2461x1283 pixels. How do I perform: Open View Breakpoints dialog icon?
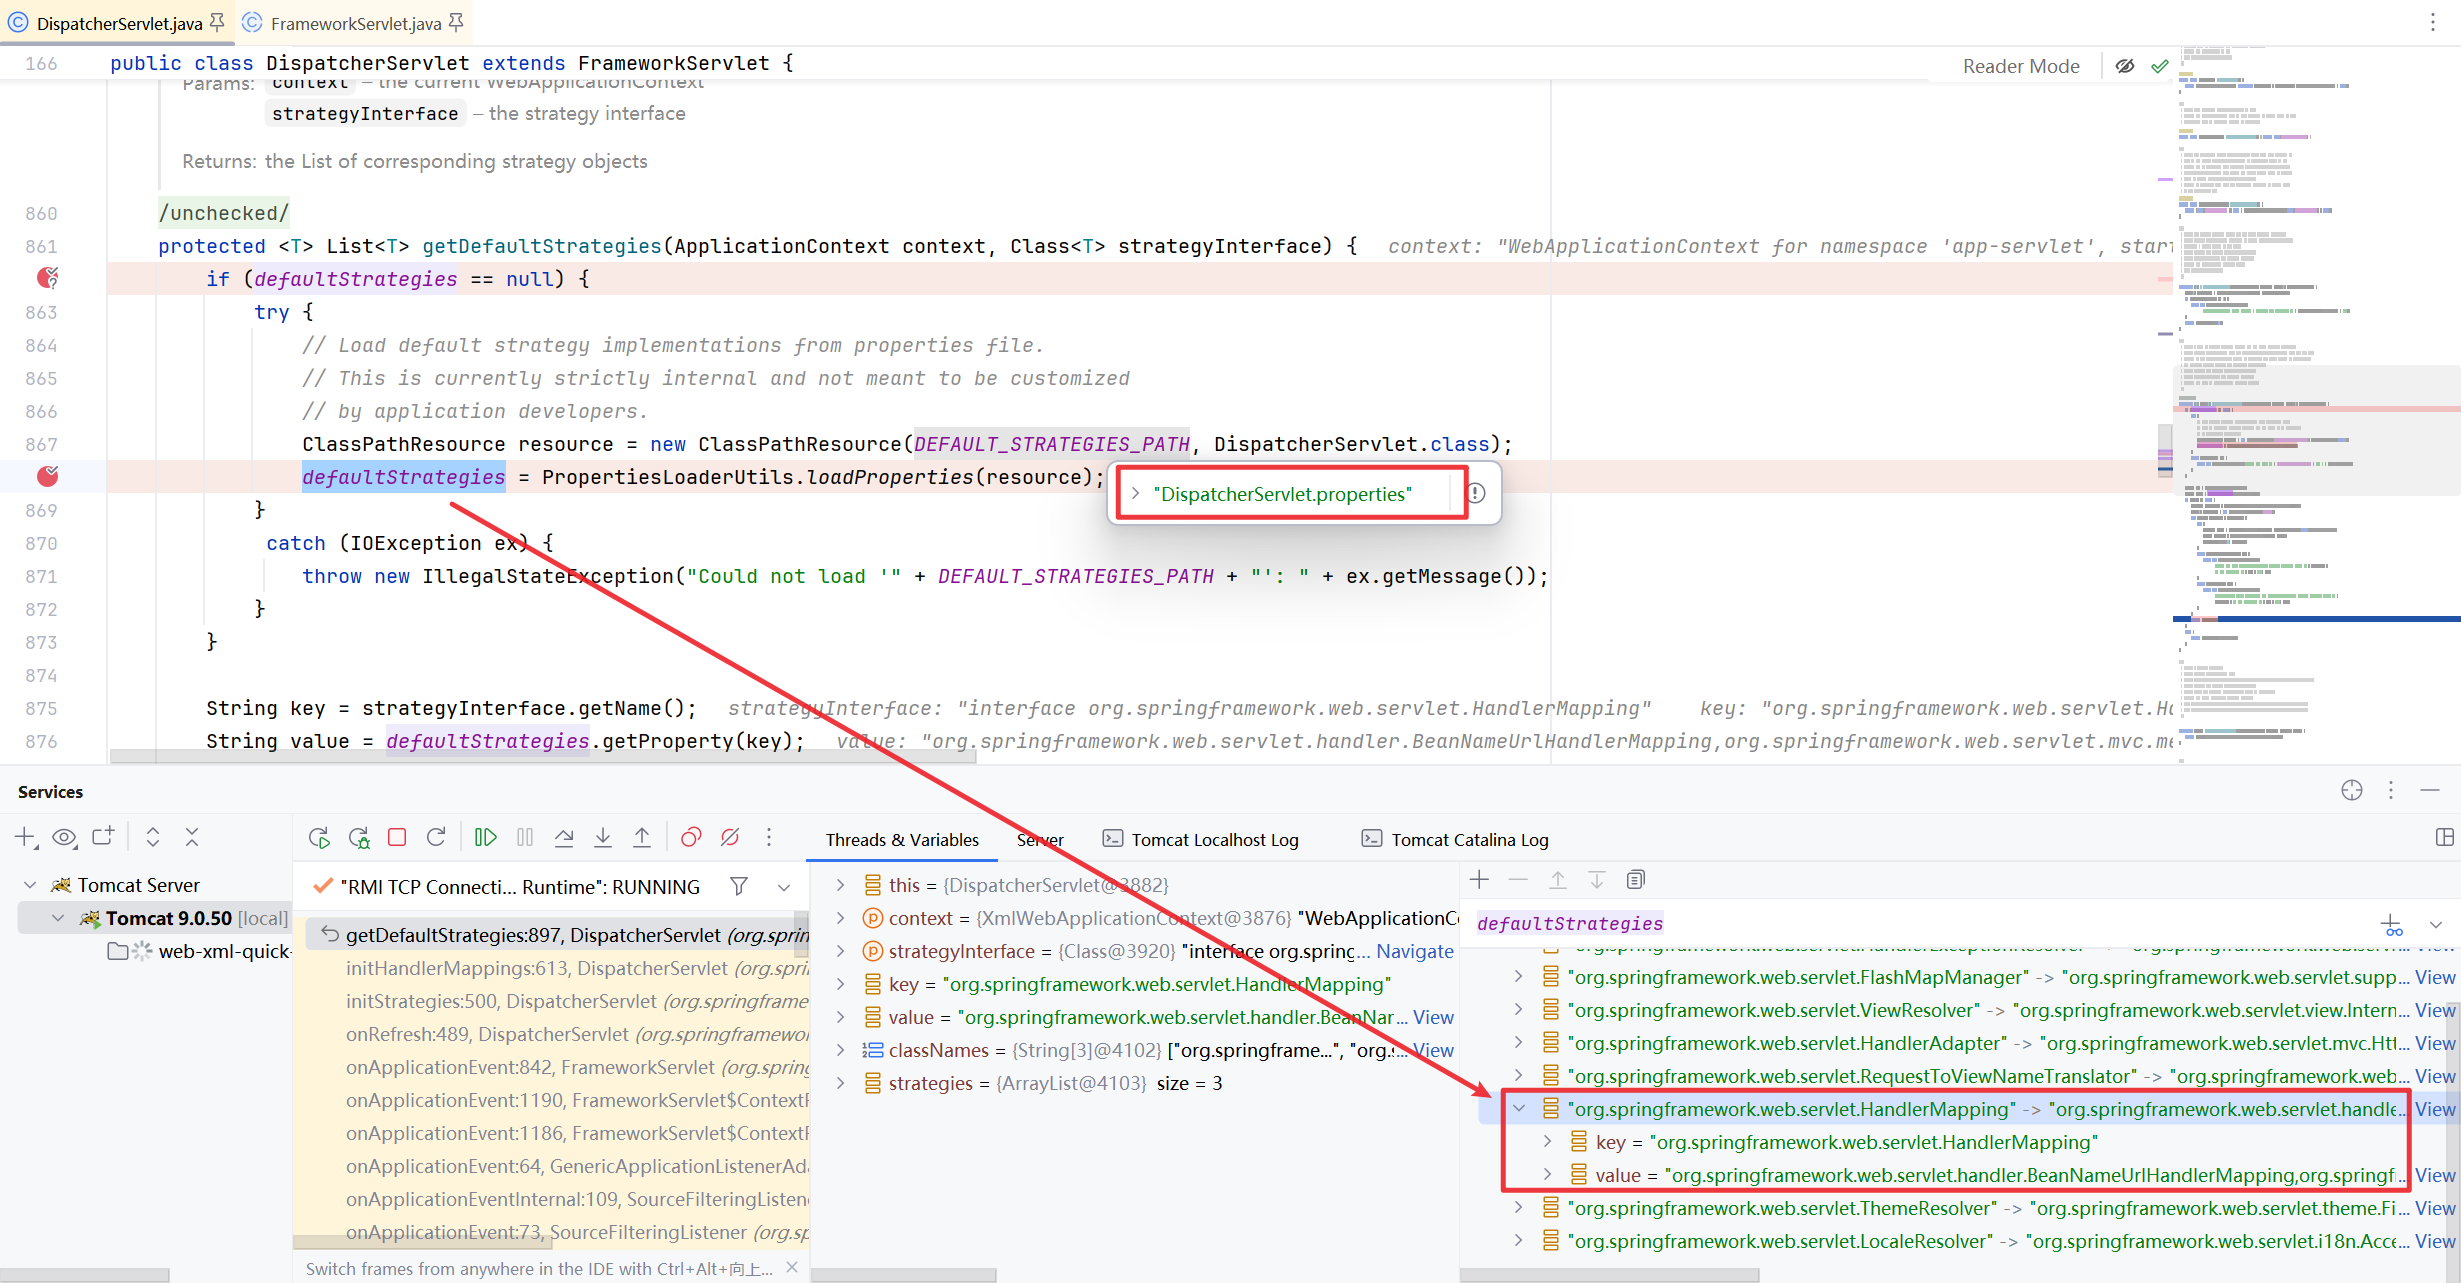click(691, 838)
